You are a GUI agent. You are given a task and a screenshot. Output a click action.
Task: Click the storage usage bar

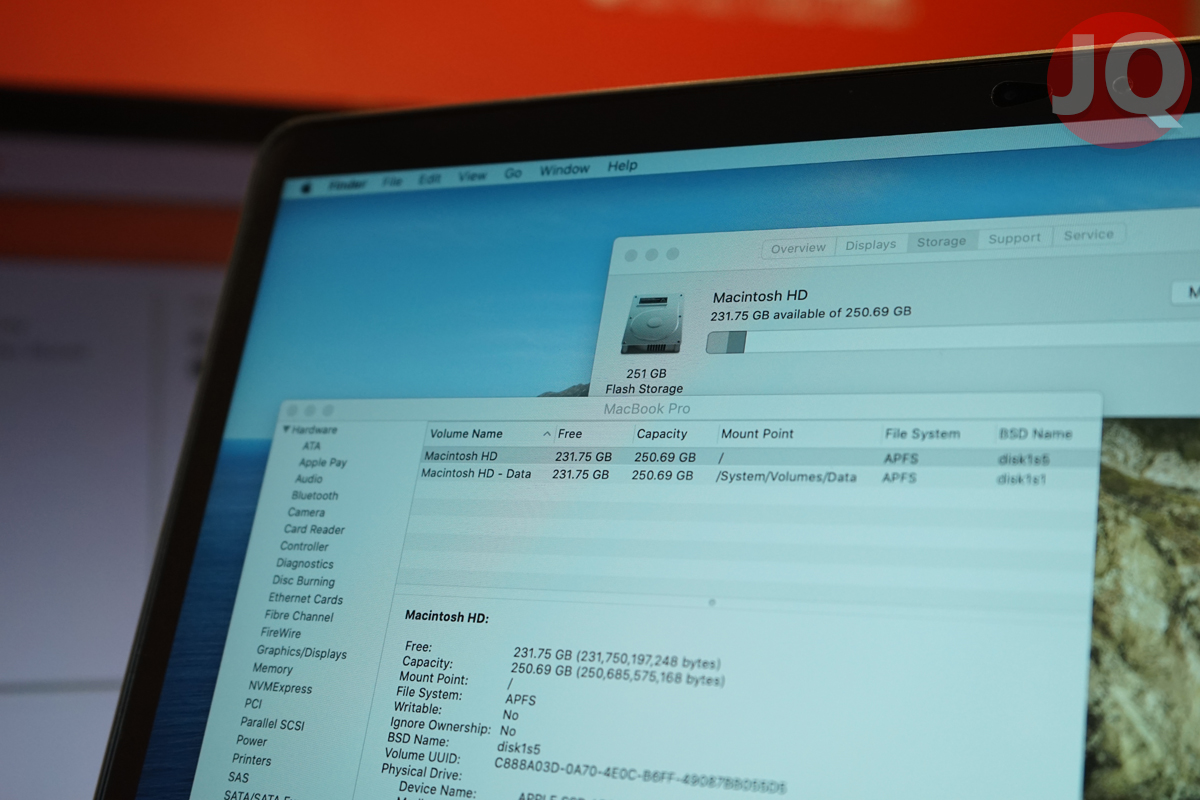tap(952, 338)
